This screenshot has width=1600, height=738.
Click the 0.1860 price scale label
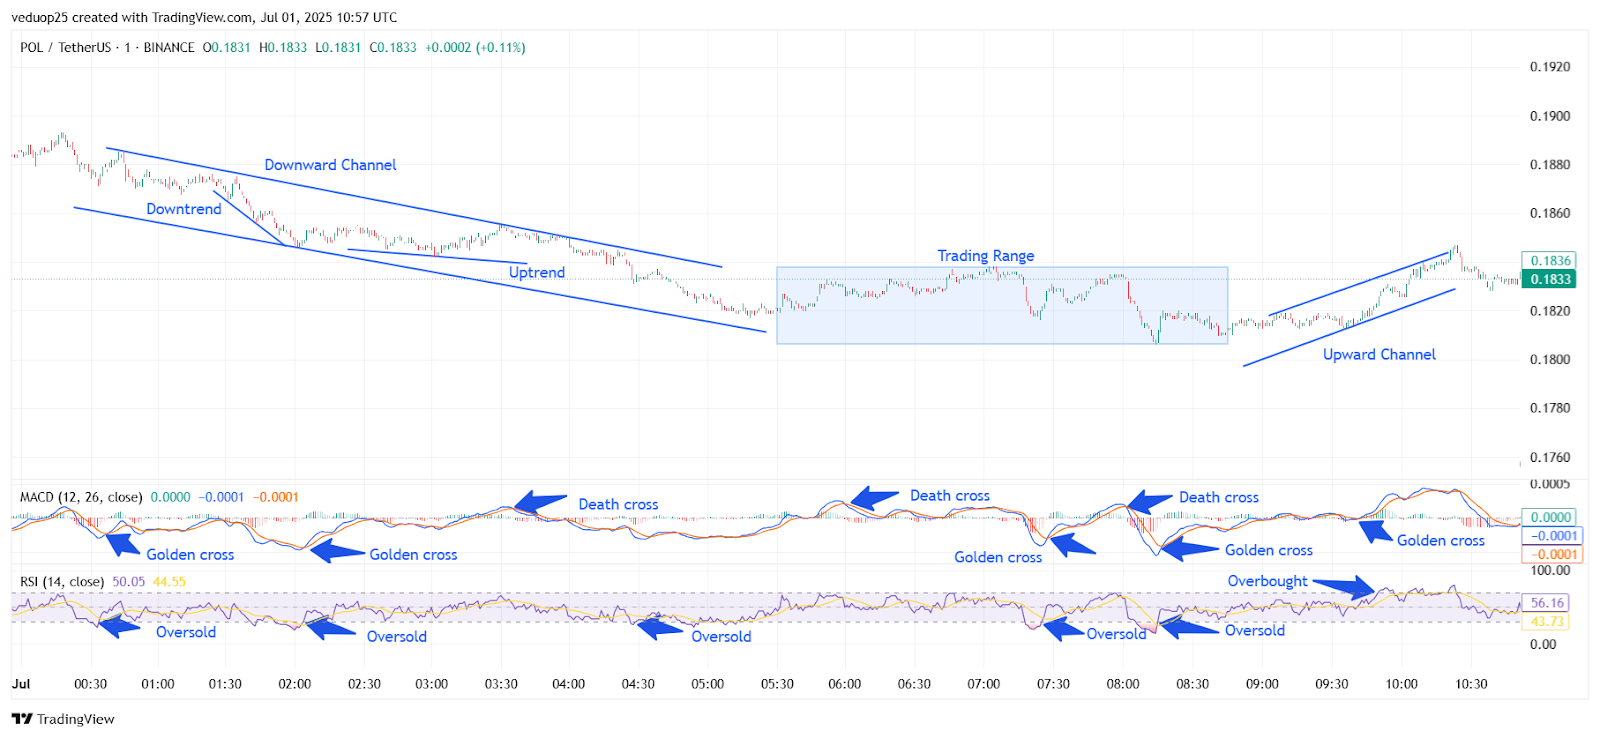(x=1550, y=213)
